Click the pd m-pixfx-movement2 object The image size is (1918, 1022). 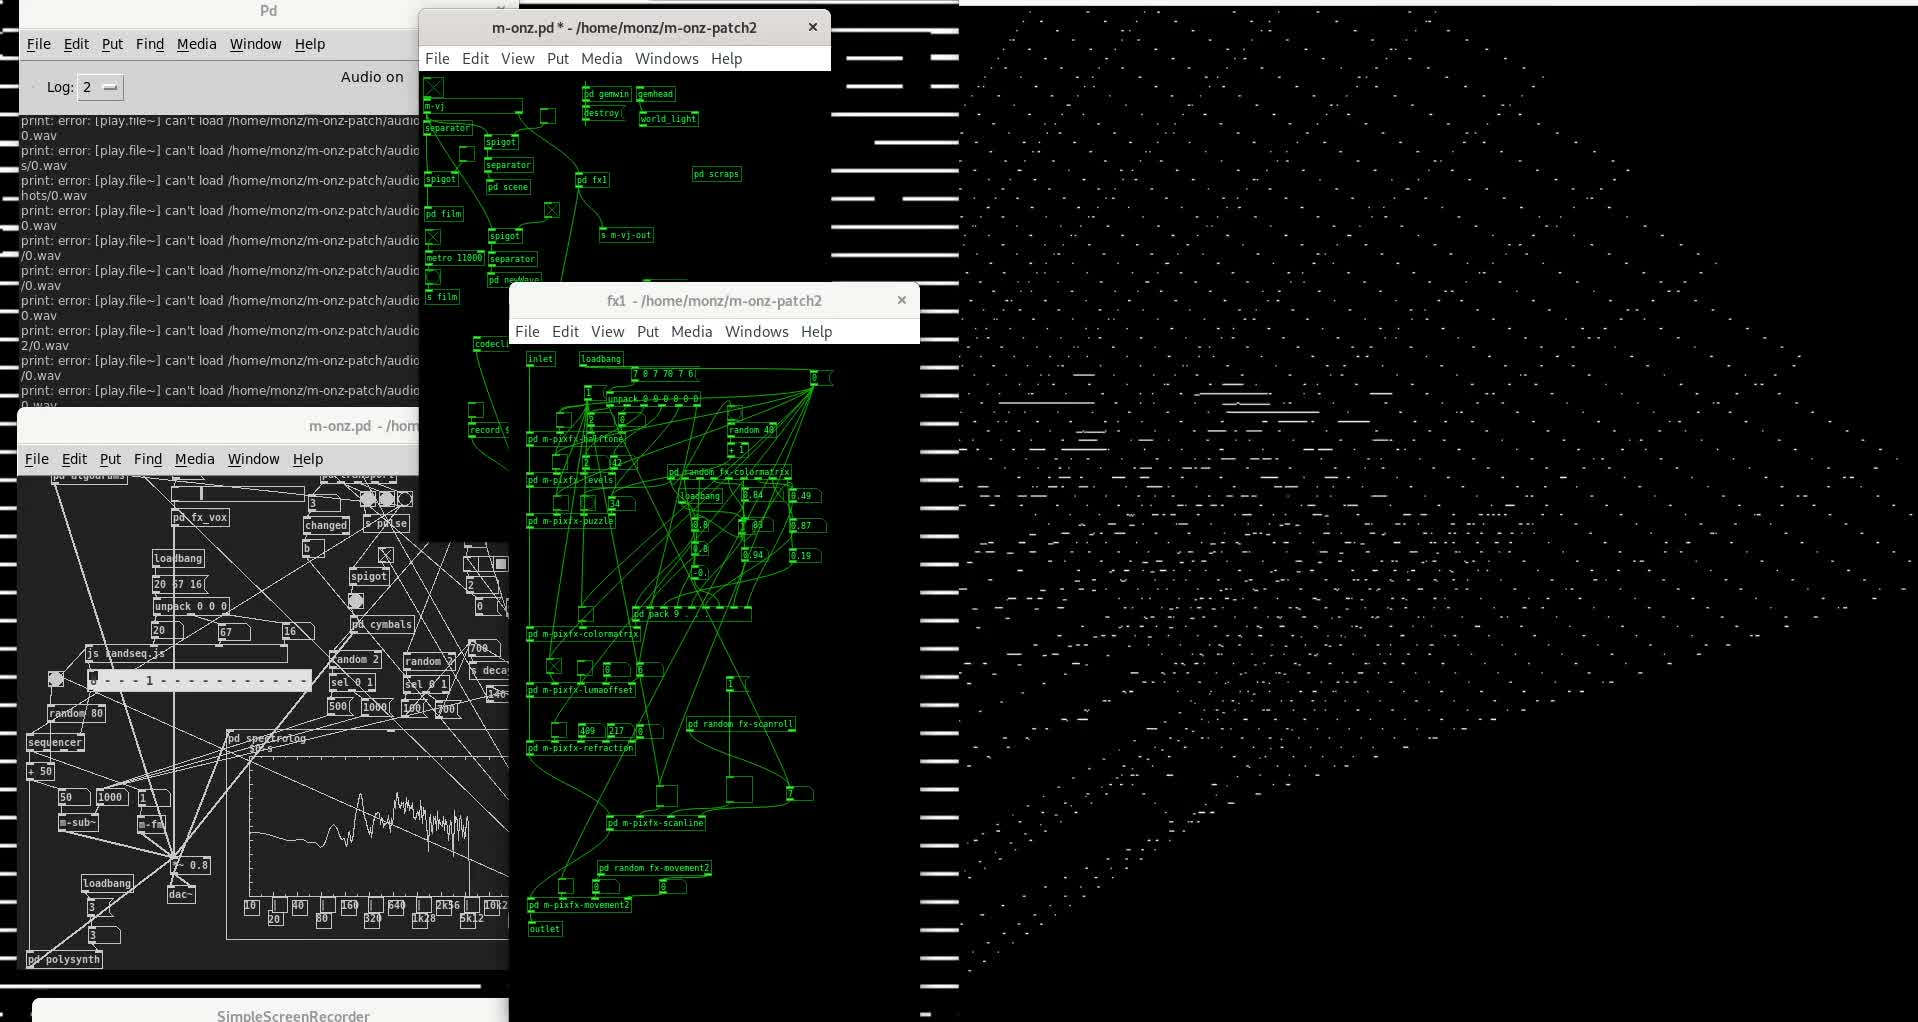coord(579,905)
